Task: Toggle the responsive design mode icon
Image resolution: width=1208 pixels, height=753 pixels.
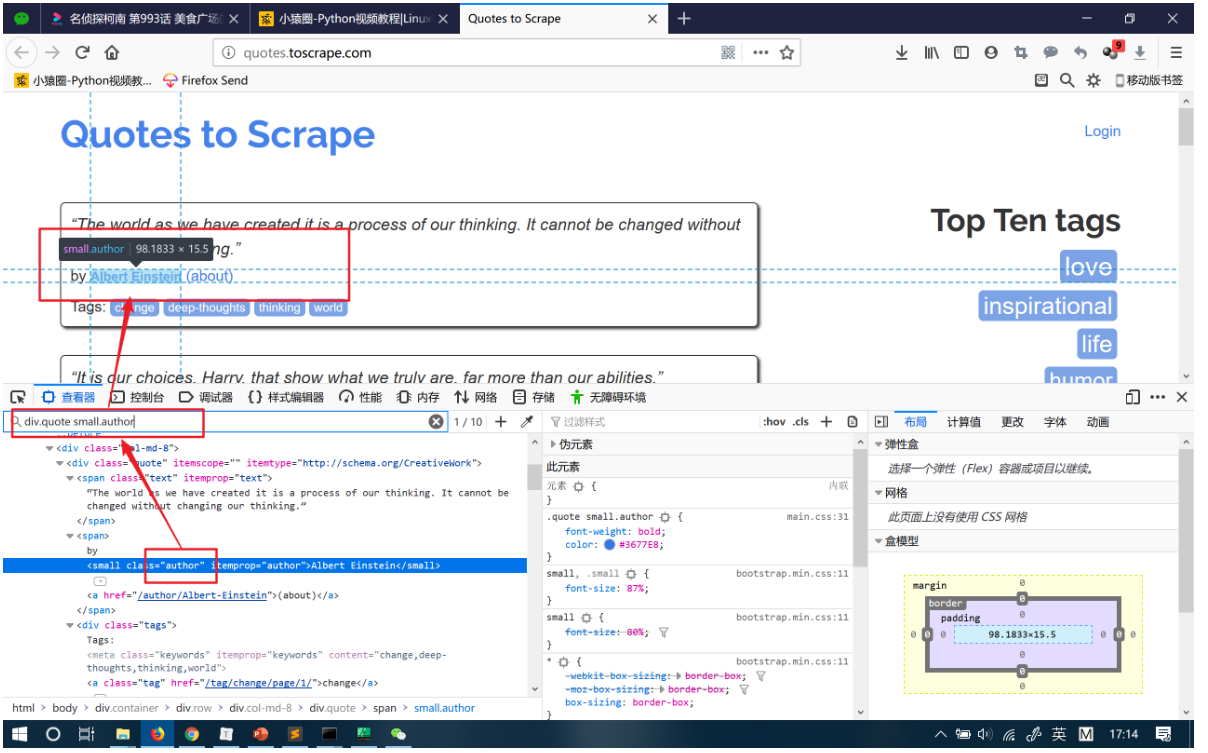Action: pyautogui.click(x=1133, y=397)
